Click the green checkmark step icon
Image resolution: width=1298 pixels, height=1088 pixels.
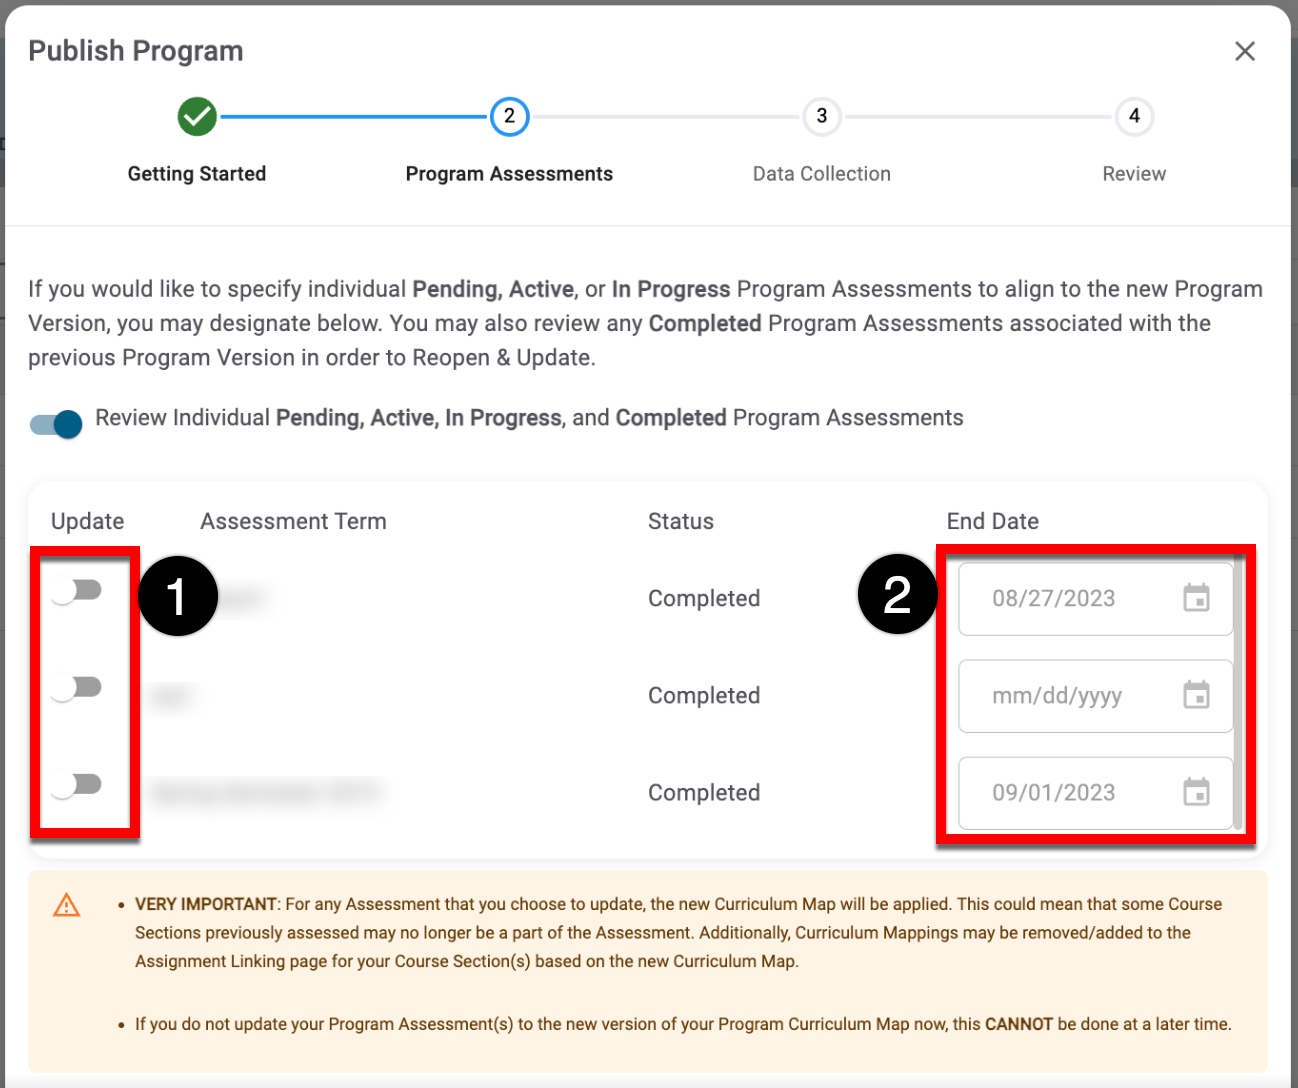pyautogui.click(x=197, y=117)
